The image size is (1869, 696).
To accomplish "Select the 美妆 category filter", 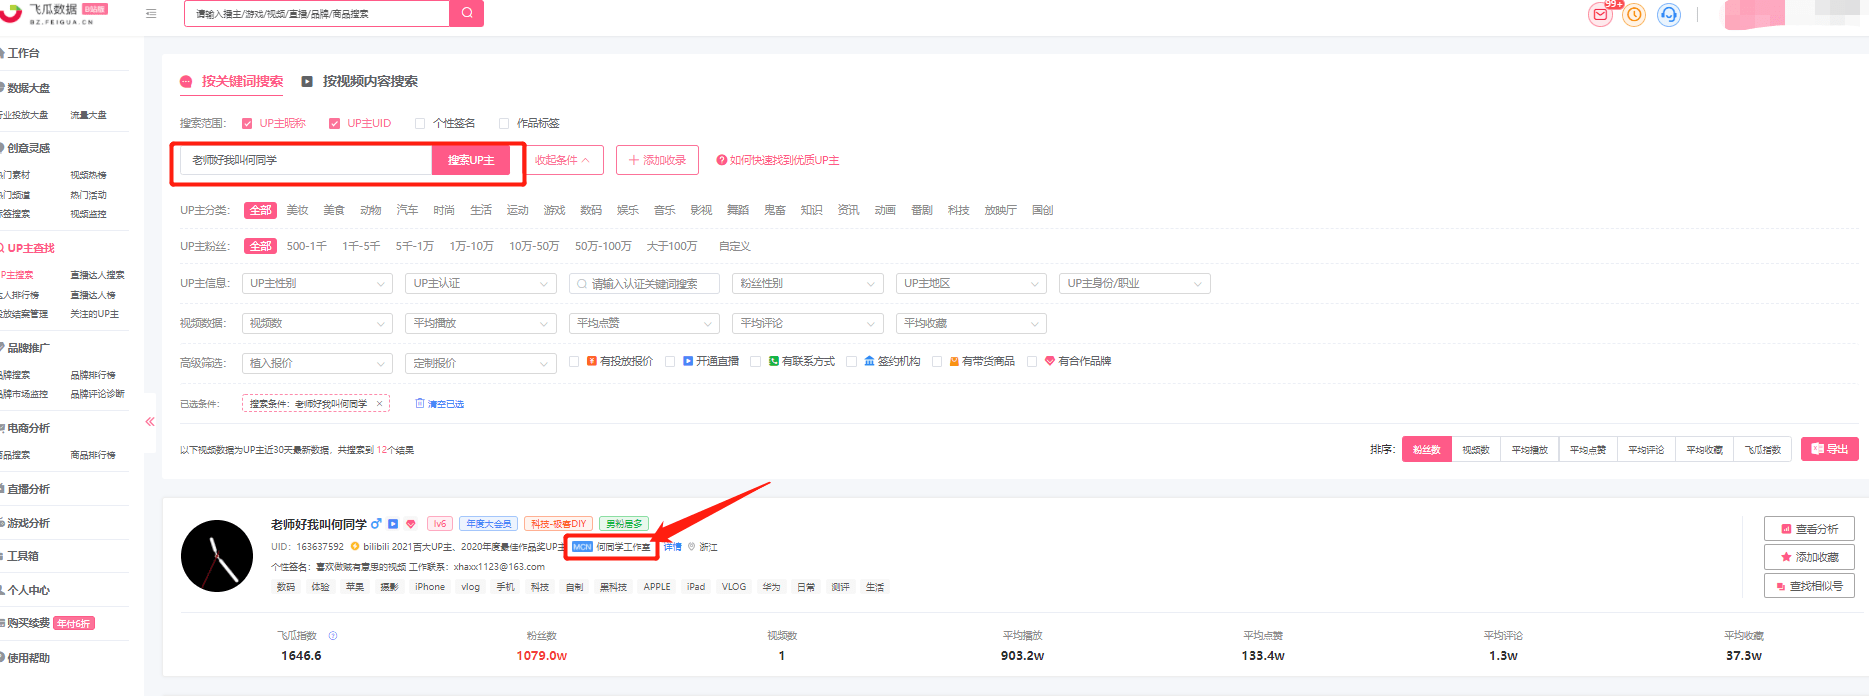I will pyautogui.click(x=297, y=210).
